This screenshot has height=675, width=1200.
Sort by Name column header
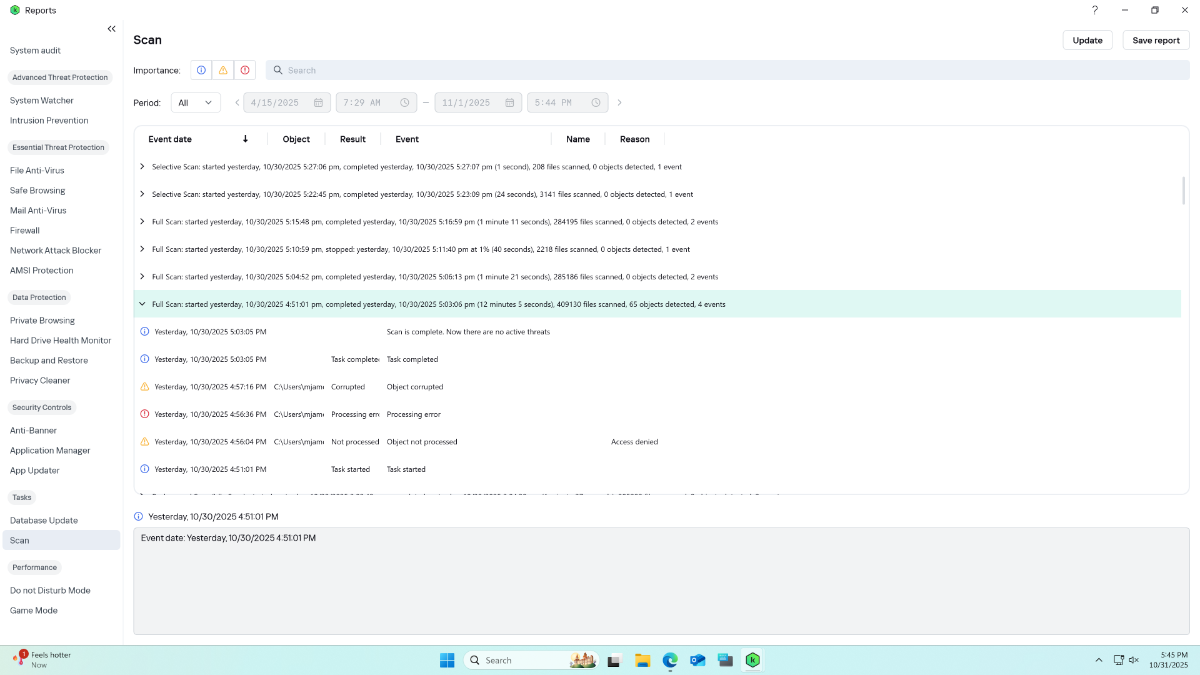point(578,139)
